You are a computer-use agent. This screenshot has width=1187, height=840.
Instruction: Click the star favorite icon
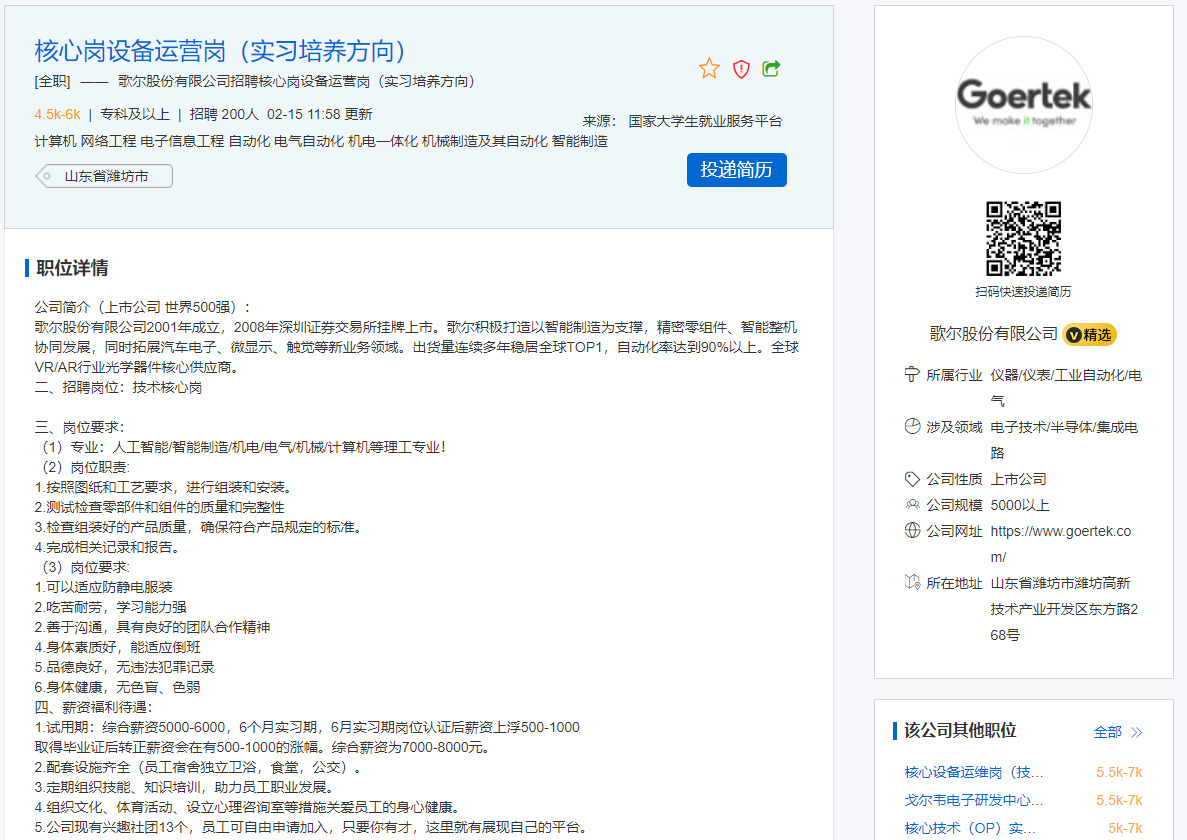709,68
